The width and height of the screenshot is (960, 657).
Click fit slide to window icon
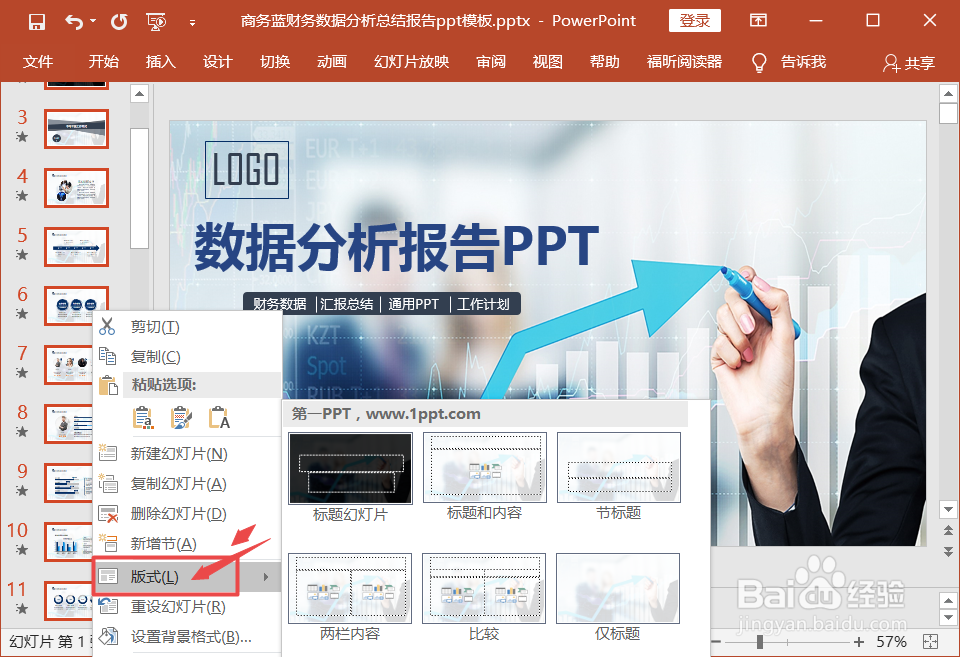(x=930, y=641)
